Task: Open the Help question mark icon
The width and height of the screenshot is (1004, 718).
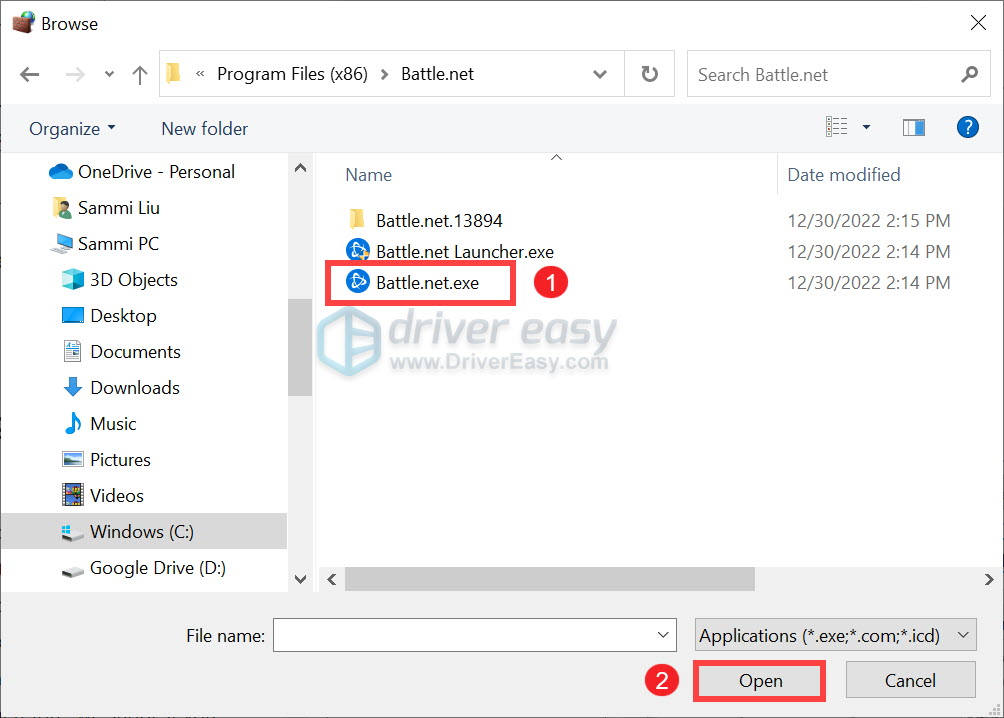Action: pos(968,127)
